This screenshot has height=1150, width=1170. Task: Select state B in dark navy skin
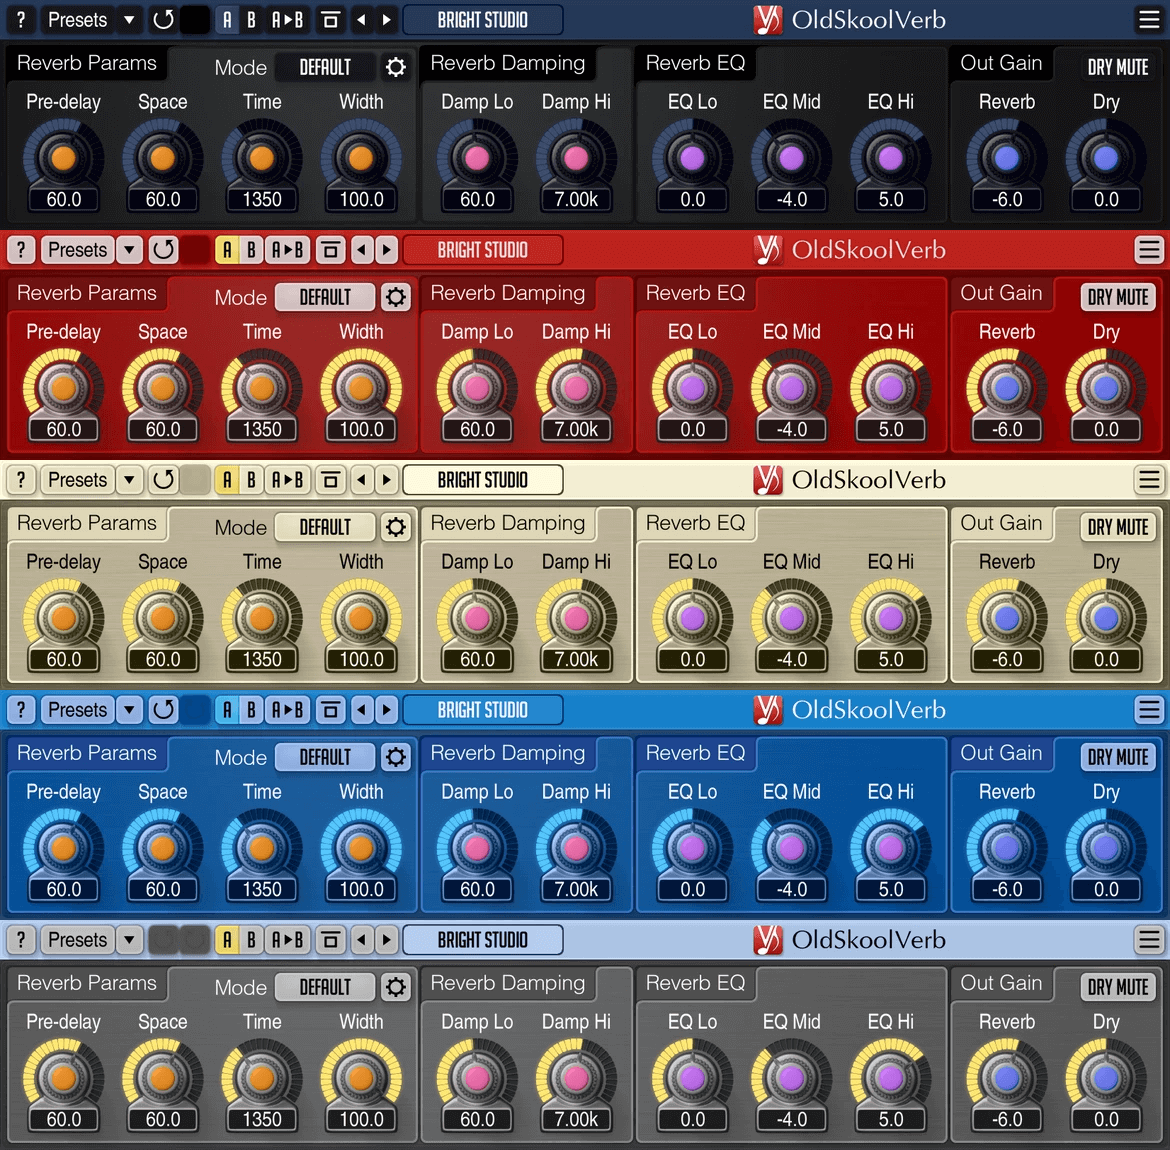point(251,20)
